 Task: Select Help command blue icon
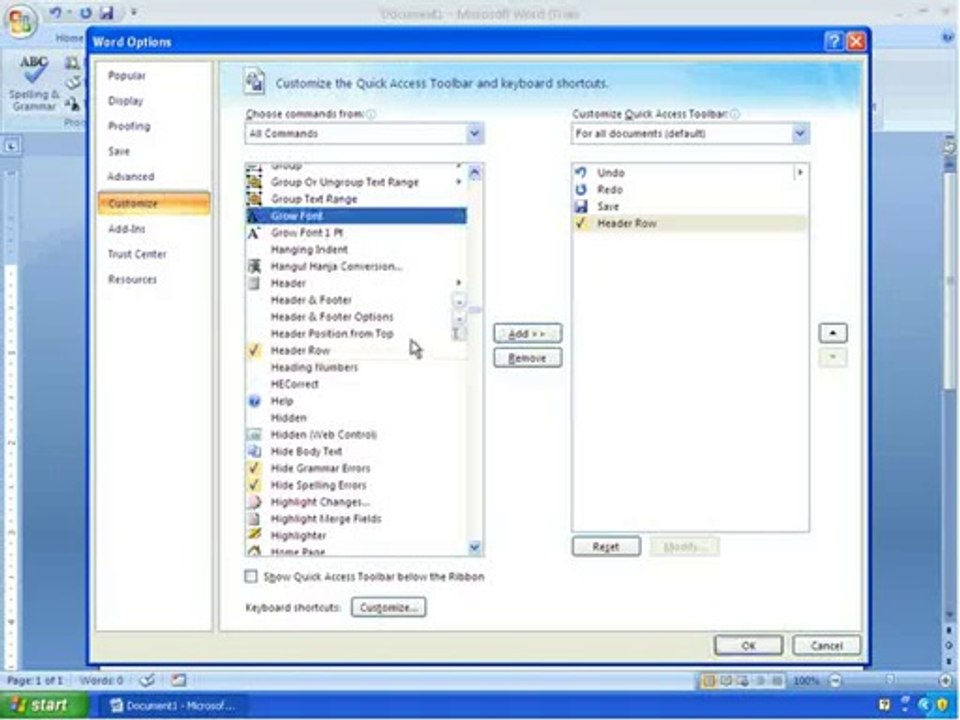(x=254, y=401)
